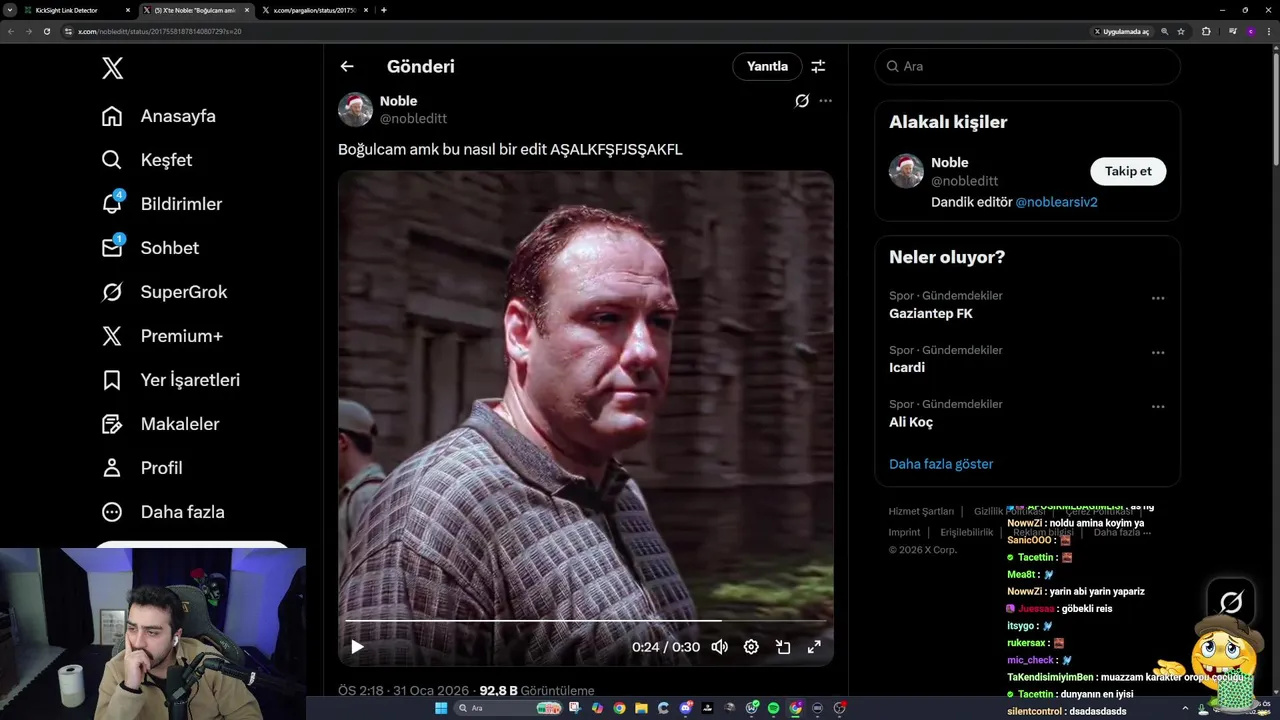The width and height of the screenshot is (1280, 720).
Task: Open more options for Gaziantep FK trend
Action: tap(1158, 298)
